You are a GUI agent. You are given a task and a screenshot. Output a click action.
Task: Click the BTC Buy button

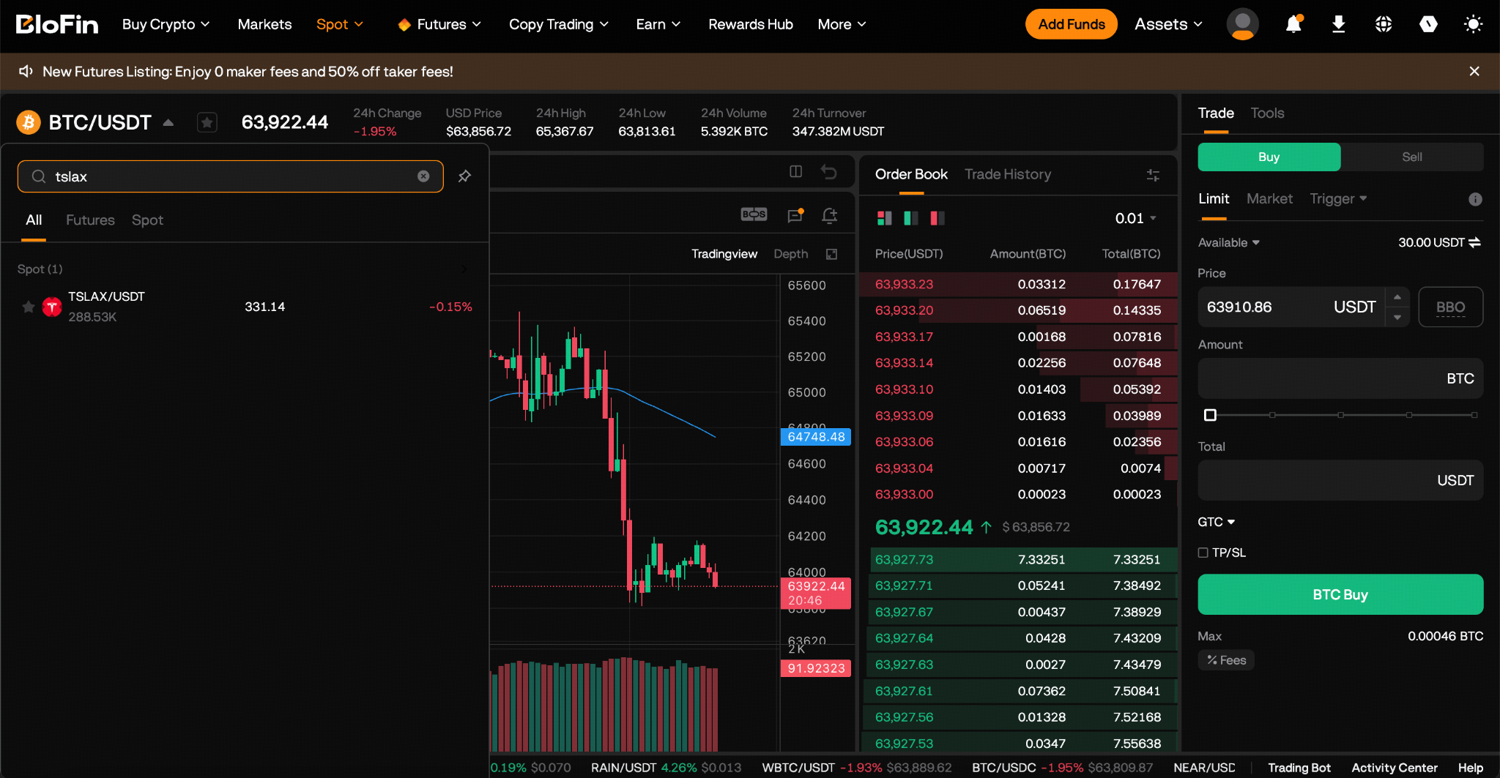(1340, 594)
